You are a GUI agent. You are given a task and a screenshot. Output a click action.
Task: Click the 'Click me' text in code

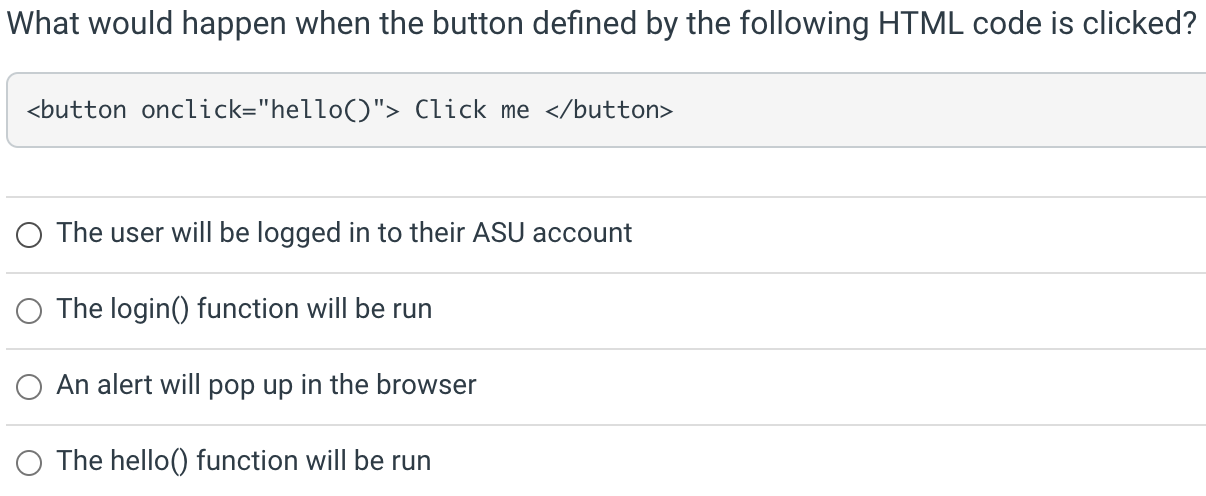tap(472, 110)
